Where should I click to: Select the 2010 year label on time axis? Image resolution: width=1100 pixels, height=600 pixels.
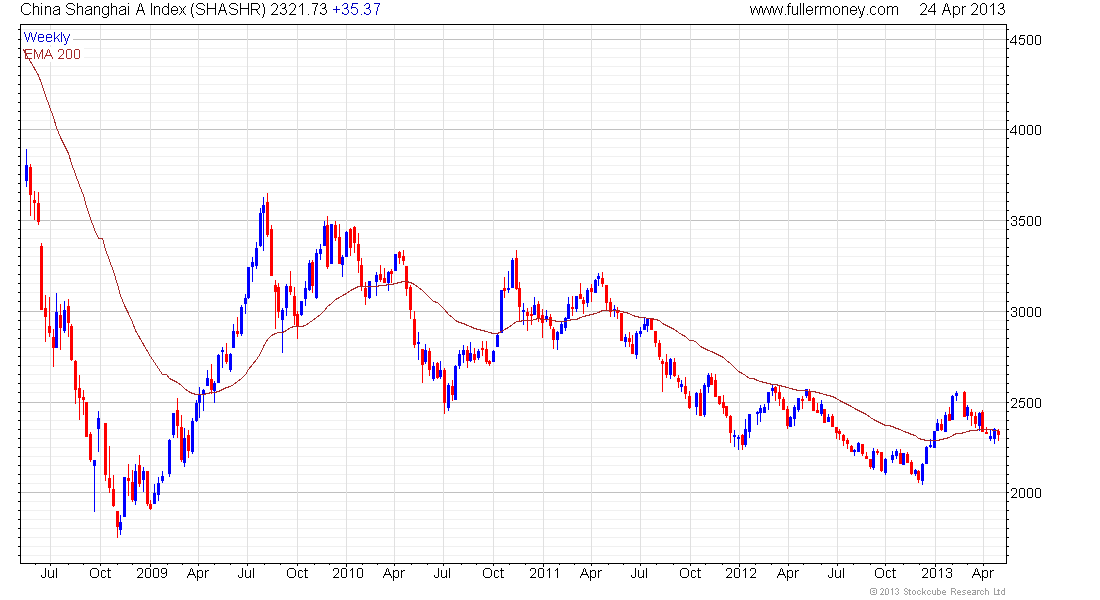(x=348, y=573)
